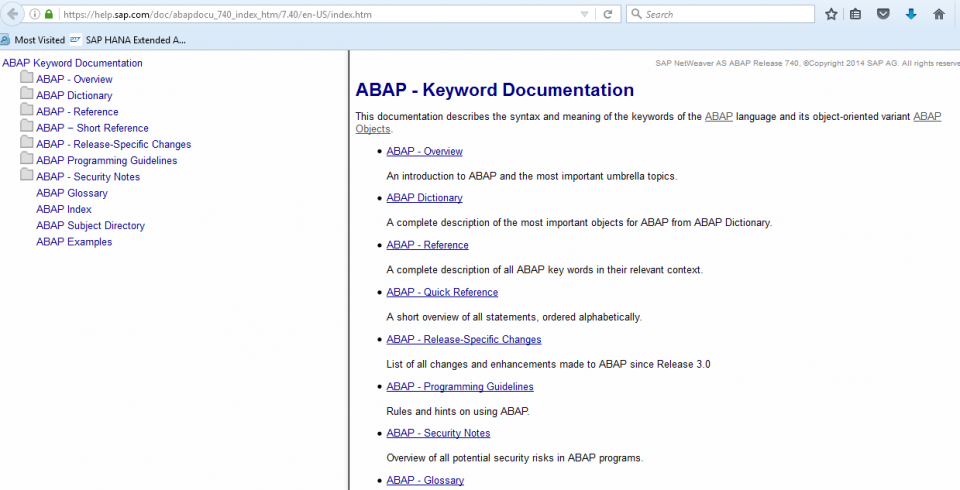Open the ABAP - Quick Reference link
Image resolution: width=960 pixels, height=490 pixels.
coord(442,292)
